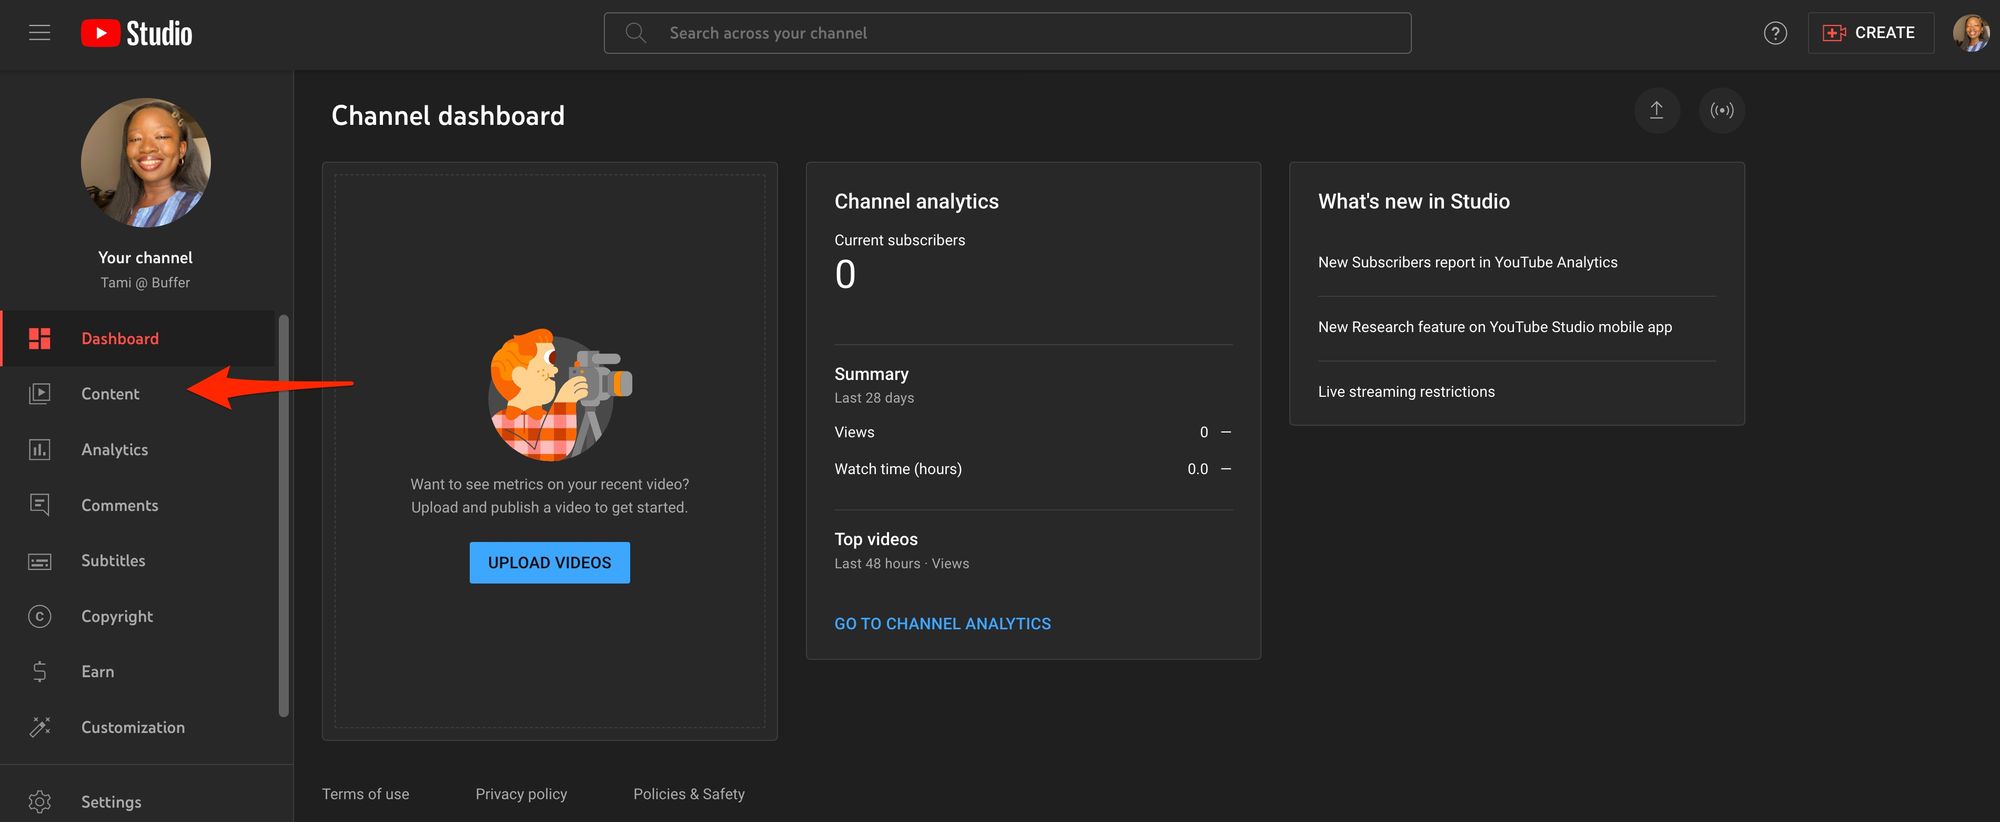Open account menu via top-right avatar
This screenshot has height=822, width=2000.
pyautogui.click(x=1970, y=33)
